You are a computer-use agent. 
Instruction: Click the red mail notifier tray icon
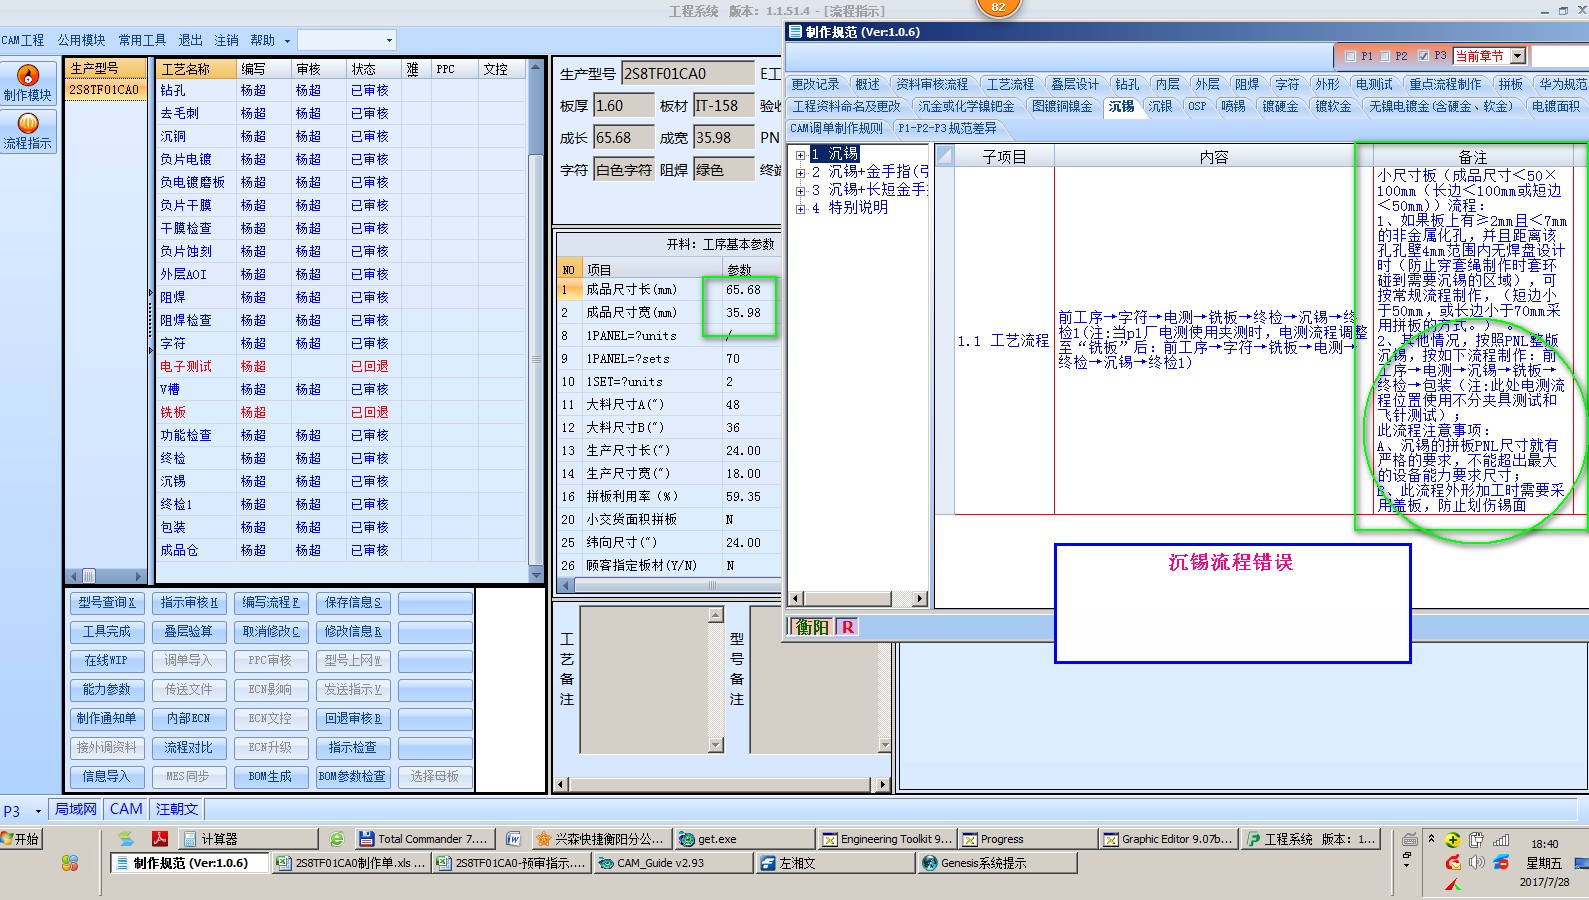1453,862
